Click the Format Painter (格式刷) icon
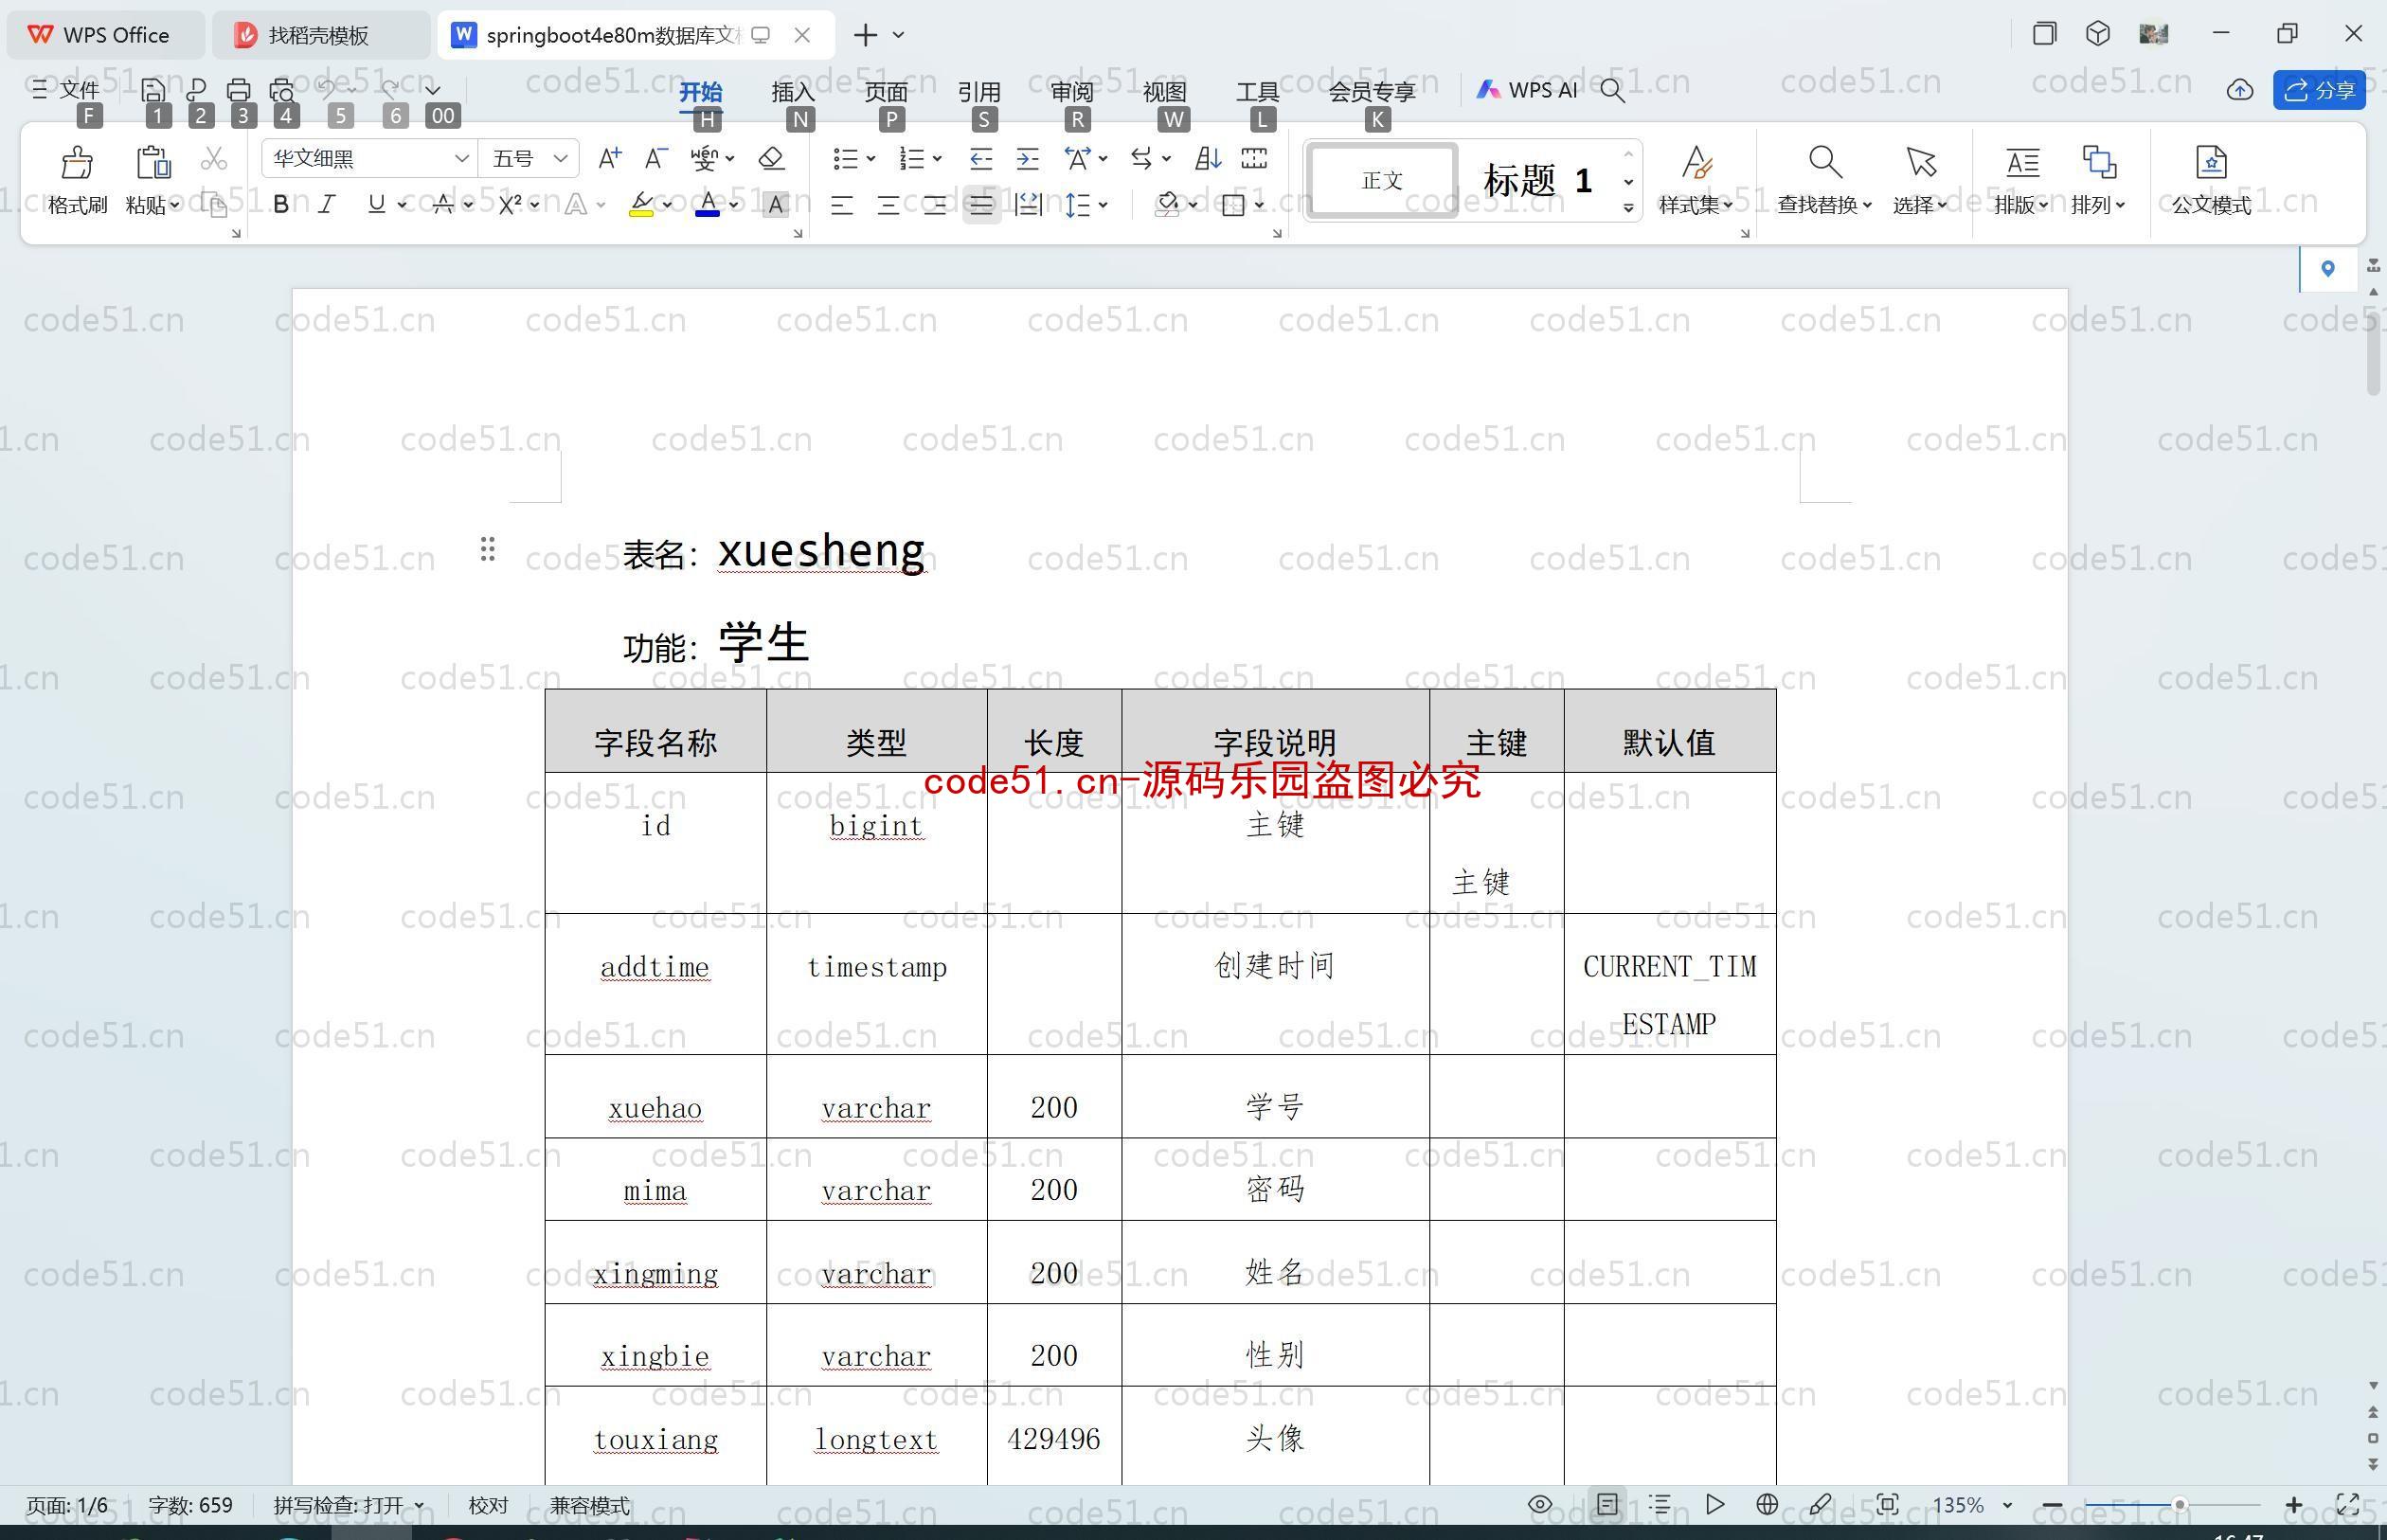2387x1540 pixels. pos(77,162)
